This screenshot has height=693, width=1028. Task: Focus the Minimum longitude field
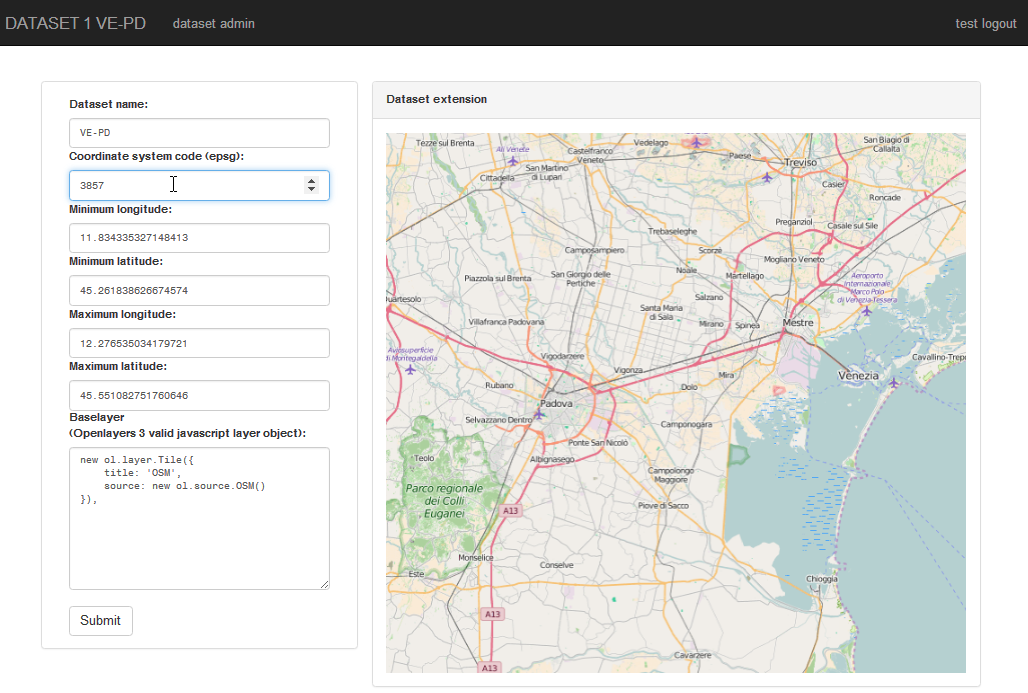199,238
